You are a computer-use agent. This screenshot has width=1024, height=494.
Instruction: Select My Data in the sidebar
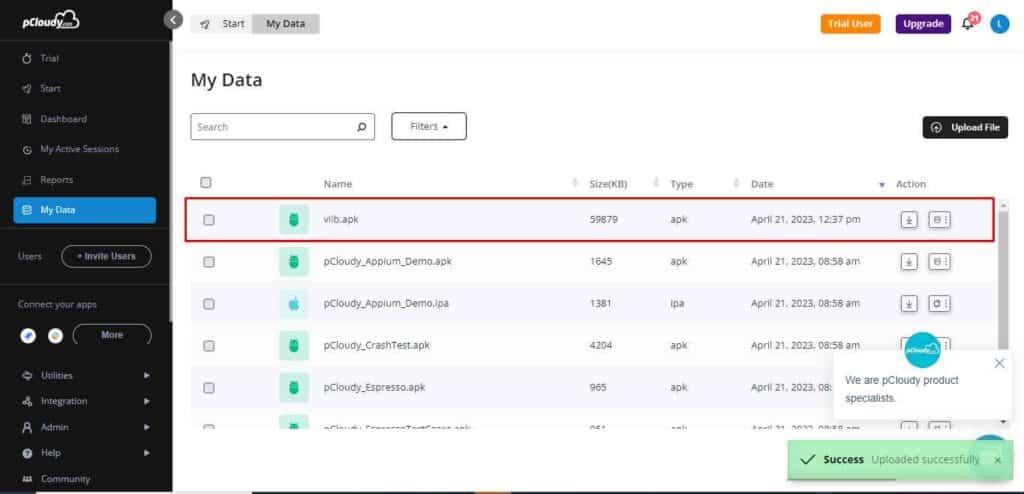pos(84,210)
